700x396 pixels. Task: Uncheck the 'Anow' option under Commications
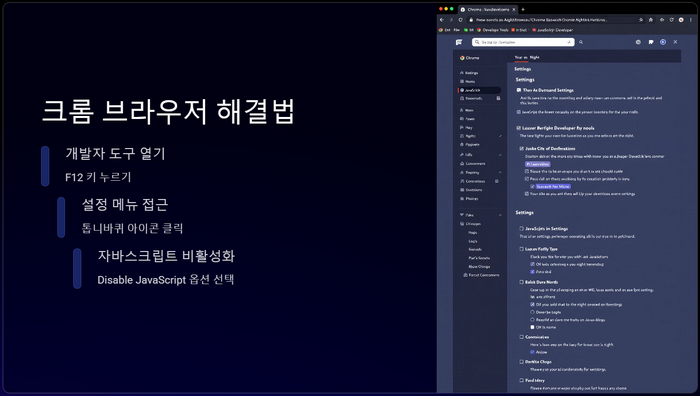(532, 352)
